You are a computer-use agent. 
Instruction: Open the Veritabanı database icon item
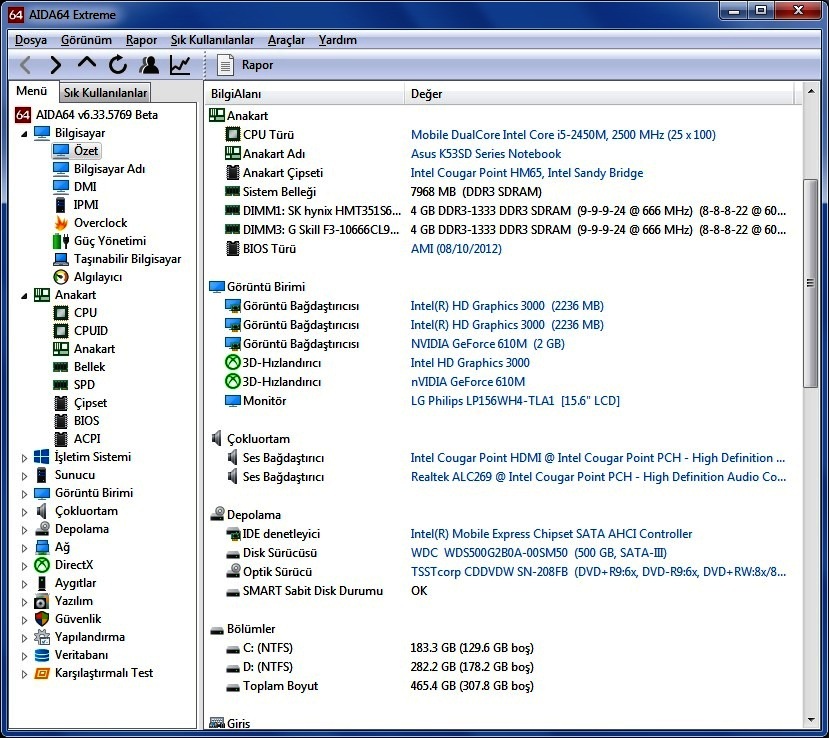click(42, 655)
